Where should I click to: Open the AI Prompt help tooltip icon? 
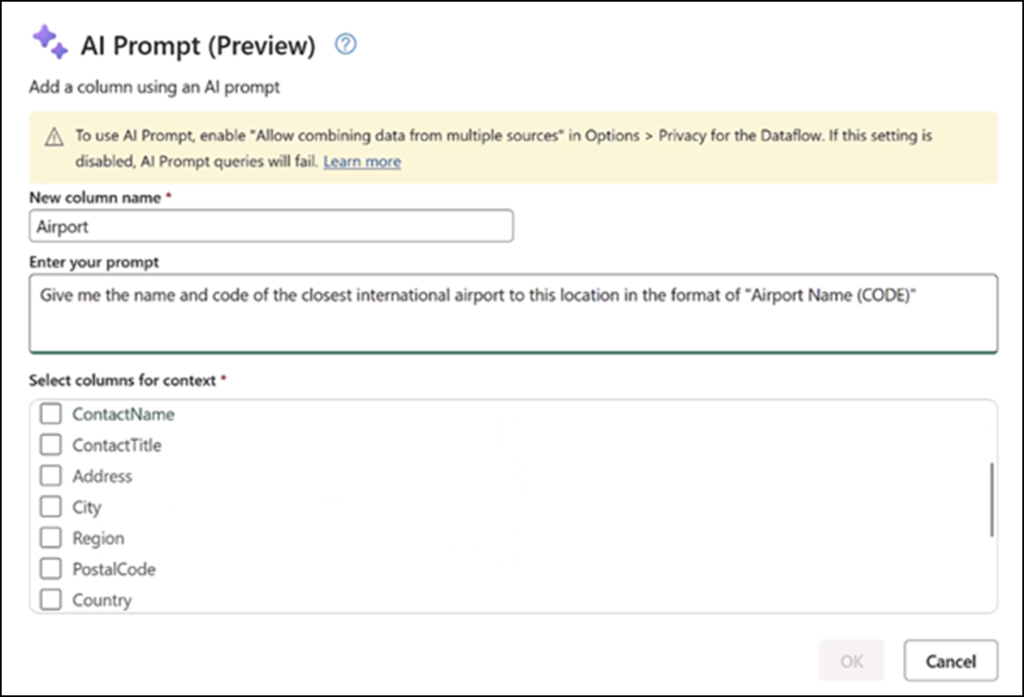tap(344, 44)
